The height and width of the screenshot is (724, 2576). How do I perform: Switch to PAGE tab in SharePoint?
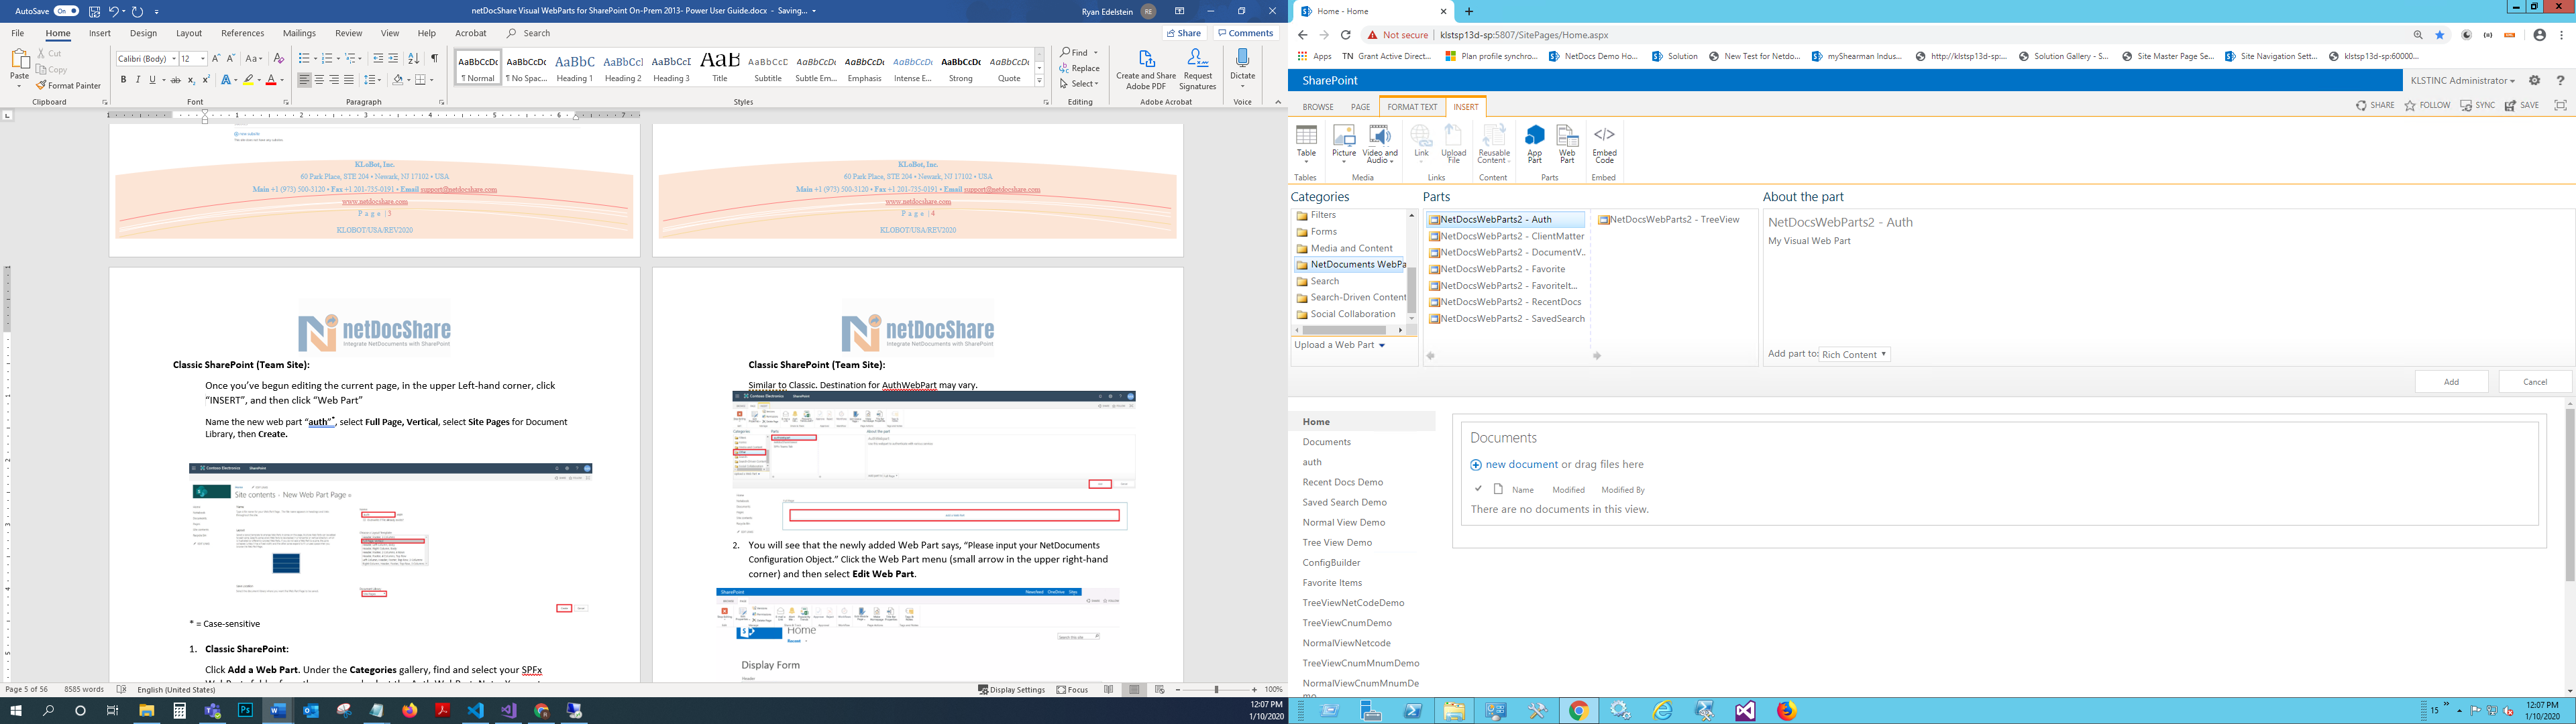tap(1360, 107)
